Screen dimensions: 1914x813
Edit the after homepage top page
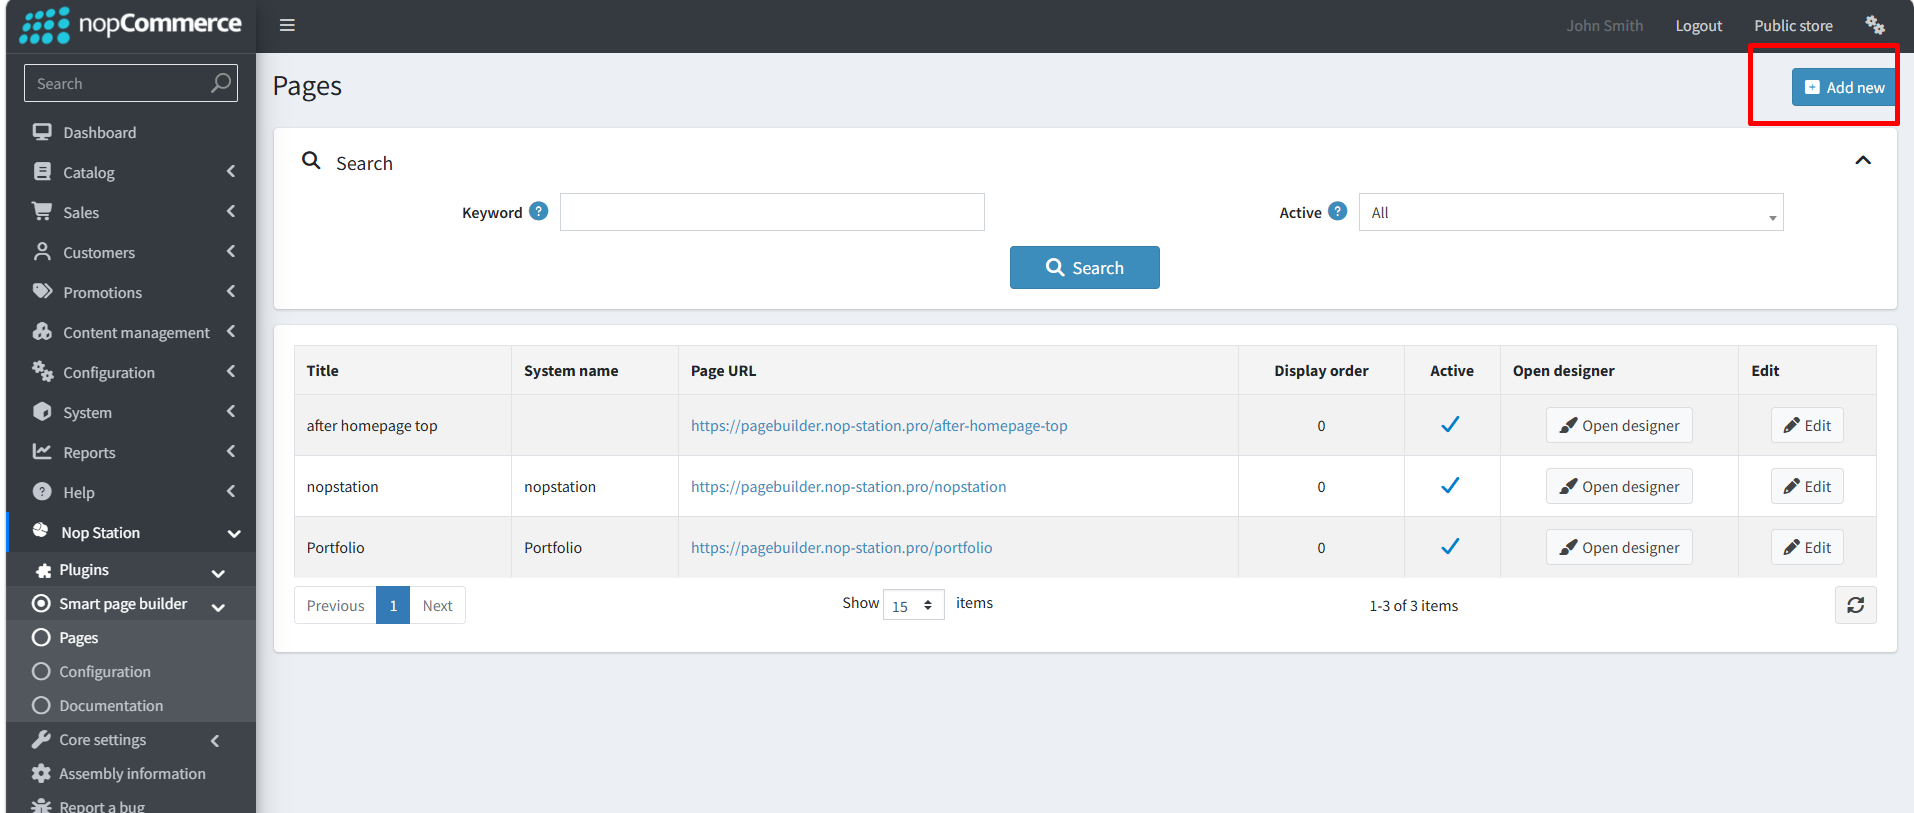click(x=1807, y=425)
